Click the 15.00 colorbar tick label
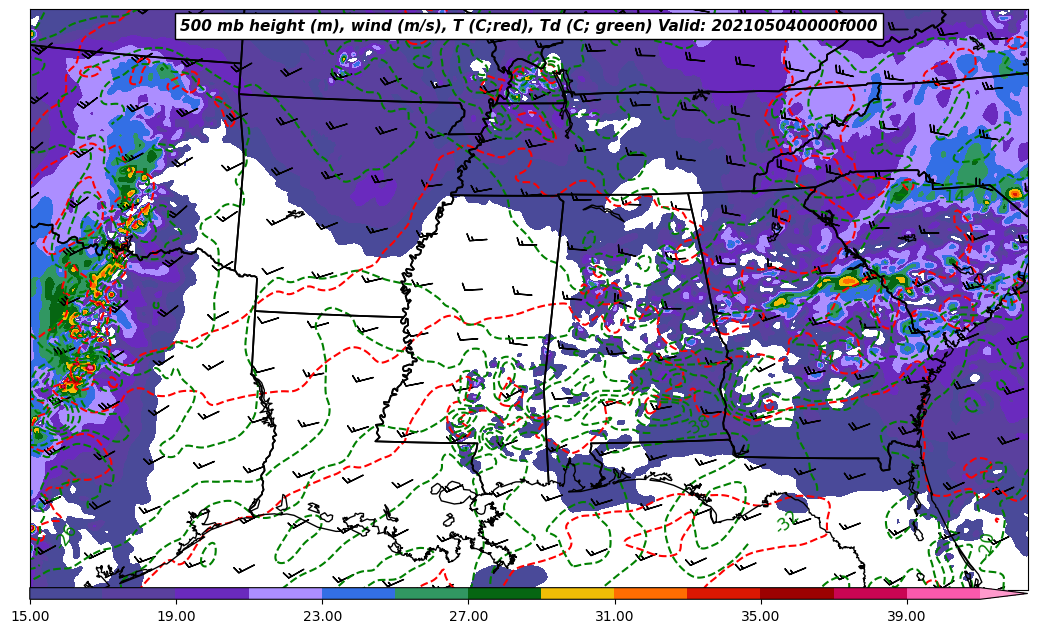Screen dimensions: 1037x633 (x=30, y=616)
